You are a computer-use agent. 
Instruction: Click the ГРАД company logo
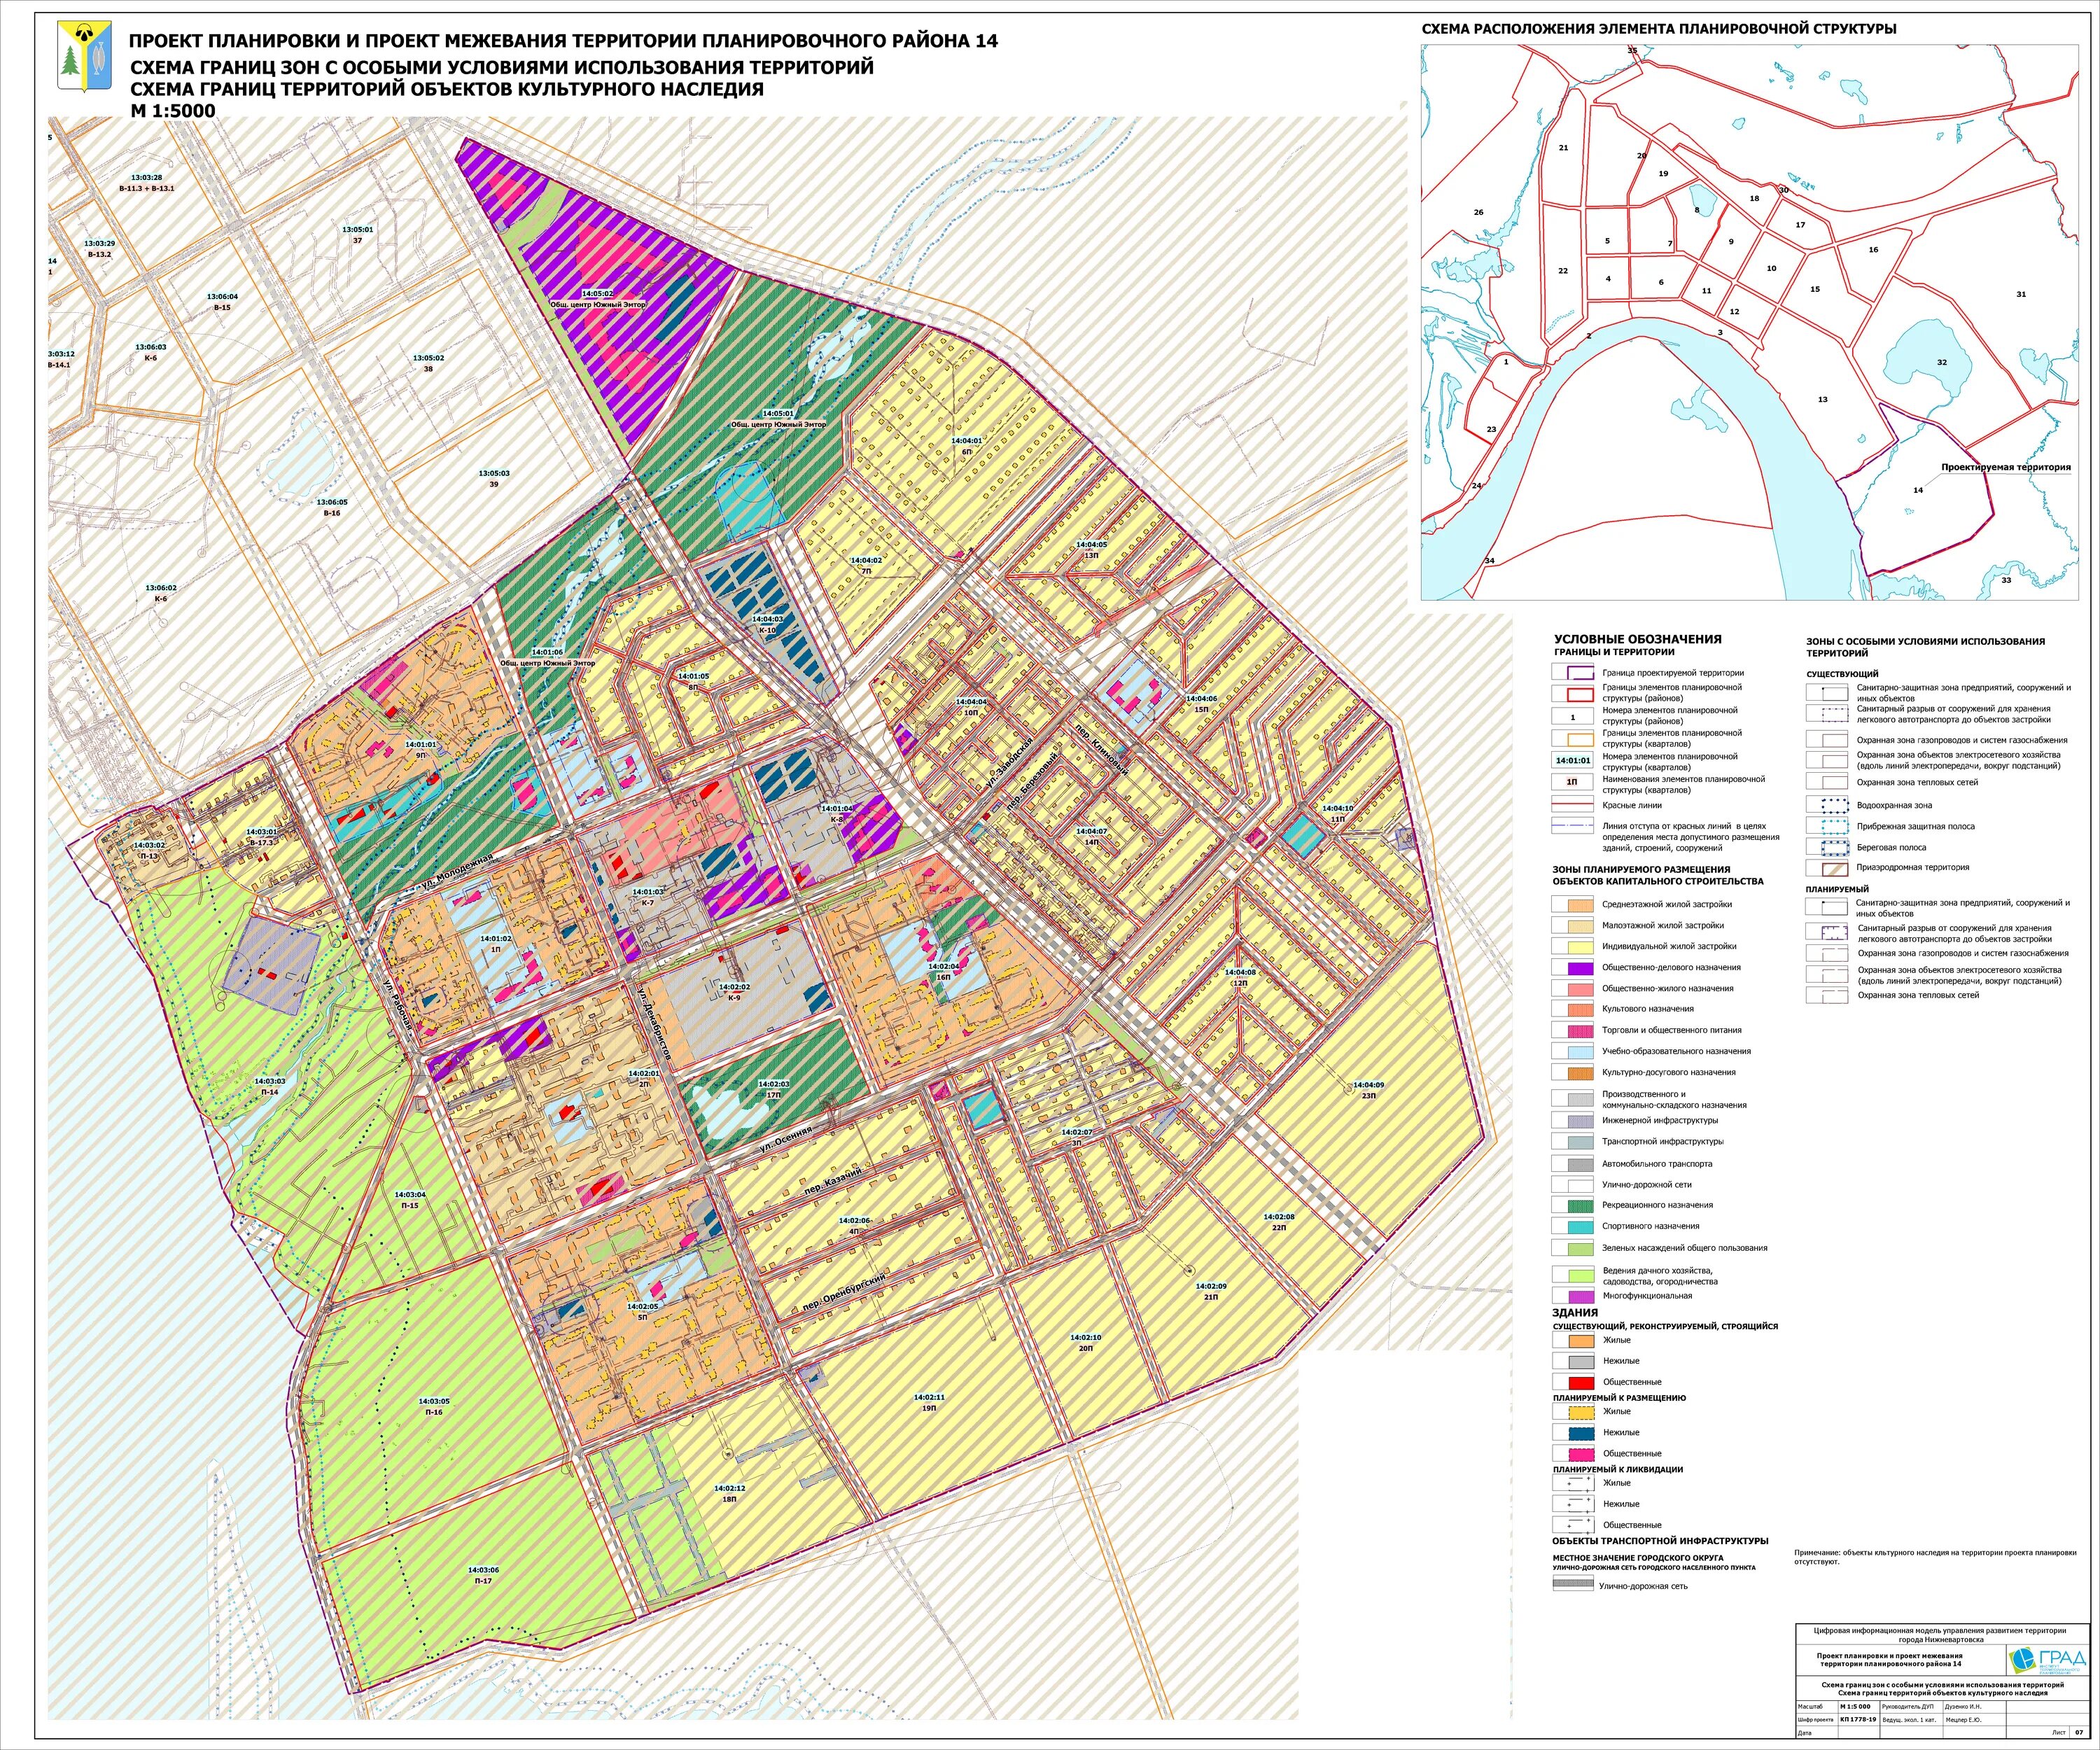[2049, 1659]
